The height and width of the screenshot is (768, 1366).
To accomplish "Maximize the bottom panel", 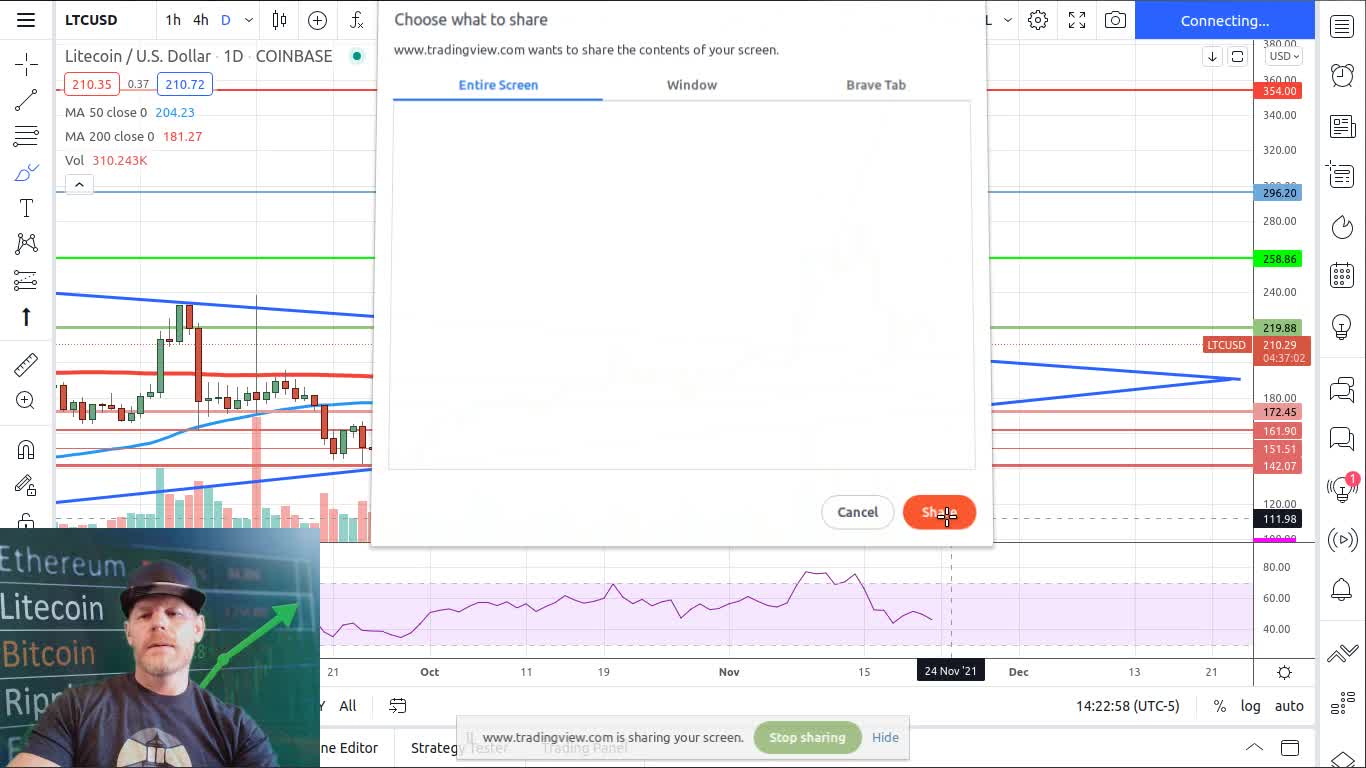I will 1290,748.
